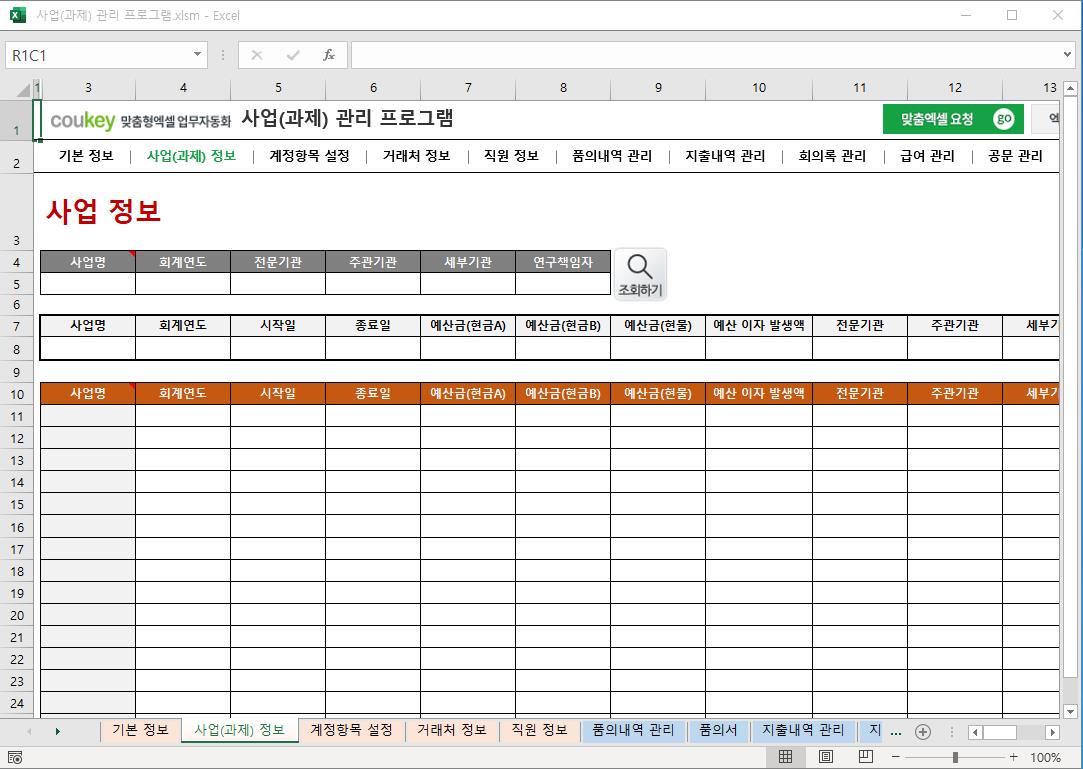Select column header 10

coord(759,88)
